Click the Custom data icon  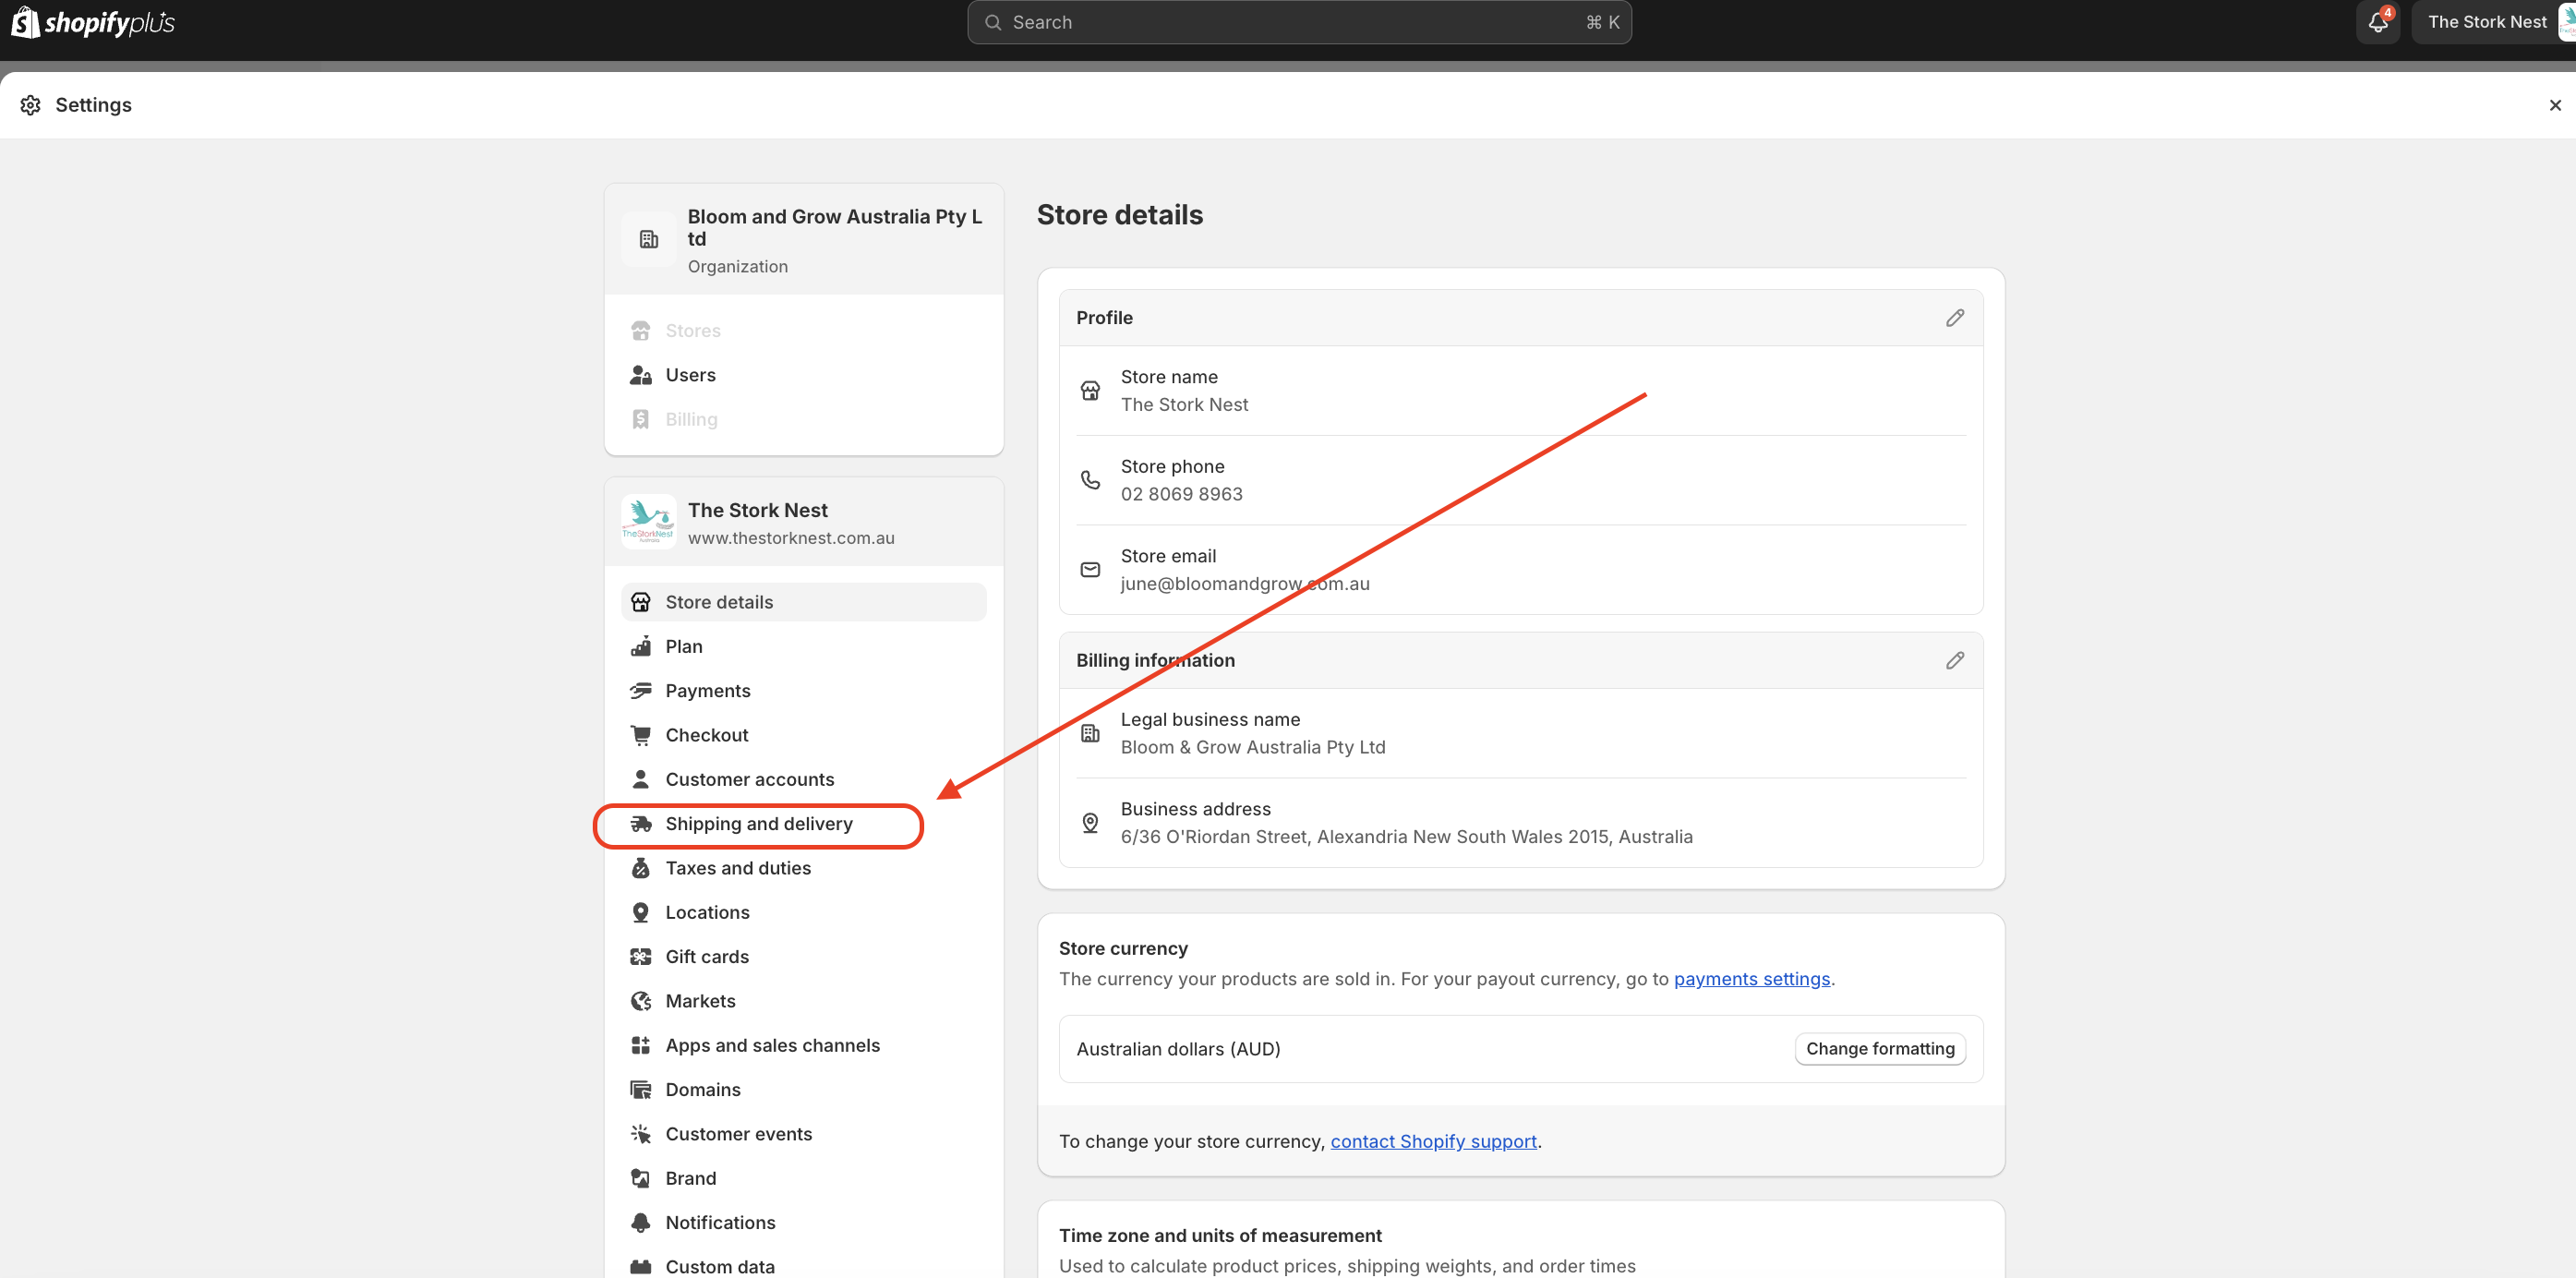(x=641, y=1267)
